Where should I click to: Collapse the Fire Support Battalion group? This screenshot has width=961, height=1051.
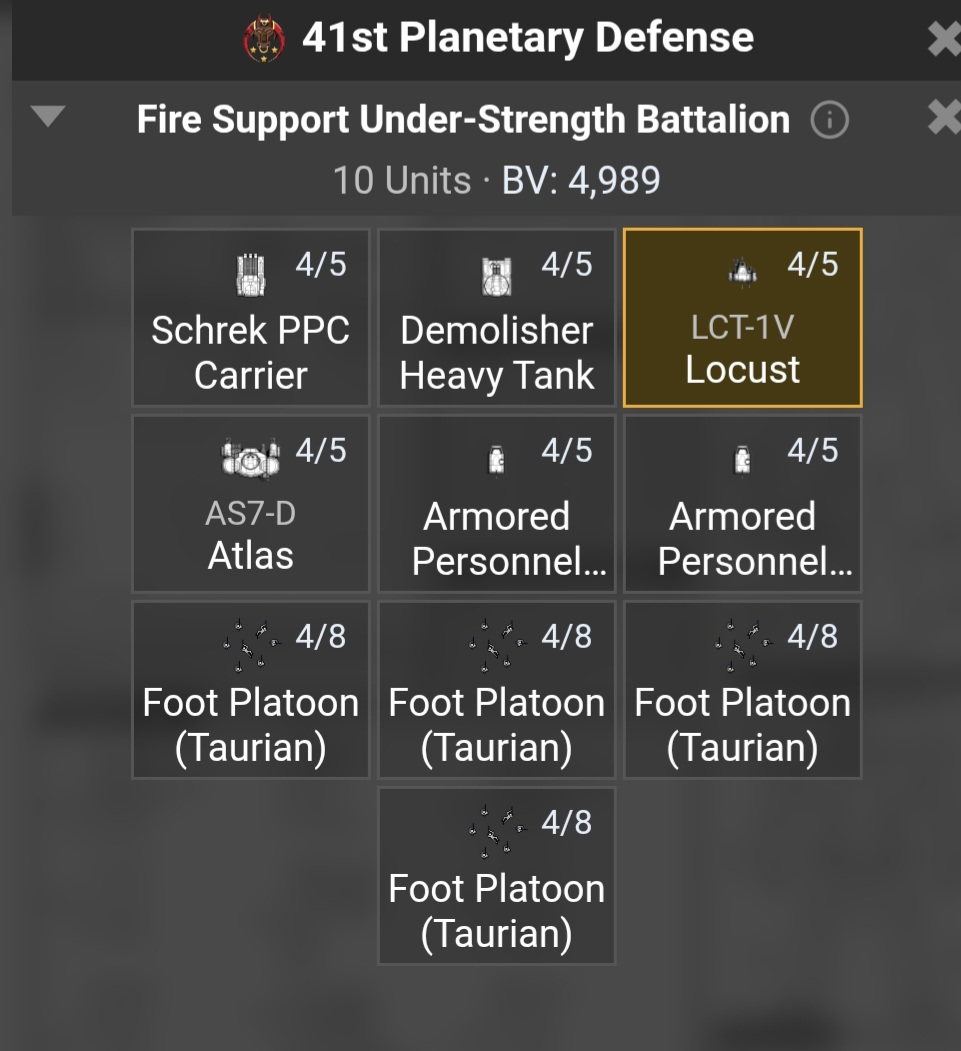(x=47, y=118)
